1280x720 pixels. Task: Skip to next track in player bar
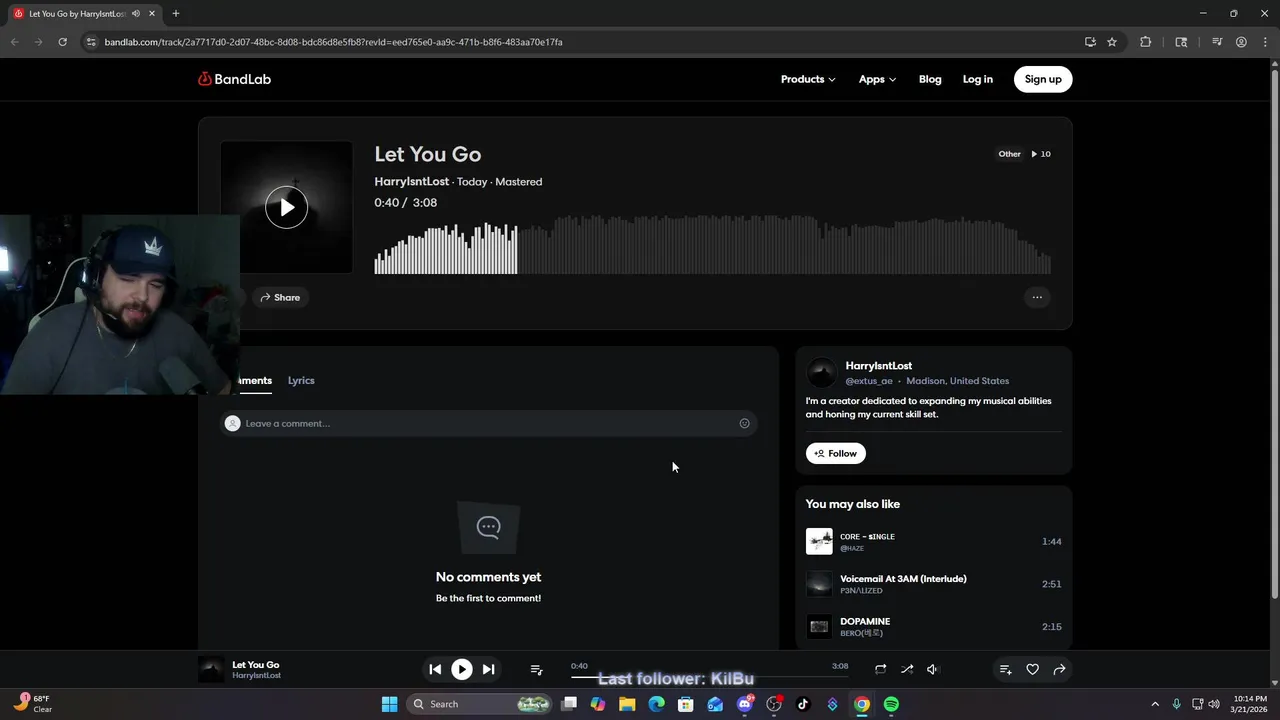[488, 669]
